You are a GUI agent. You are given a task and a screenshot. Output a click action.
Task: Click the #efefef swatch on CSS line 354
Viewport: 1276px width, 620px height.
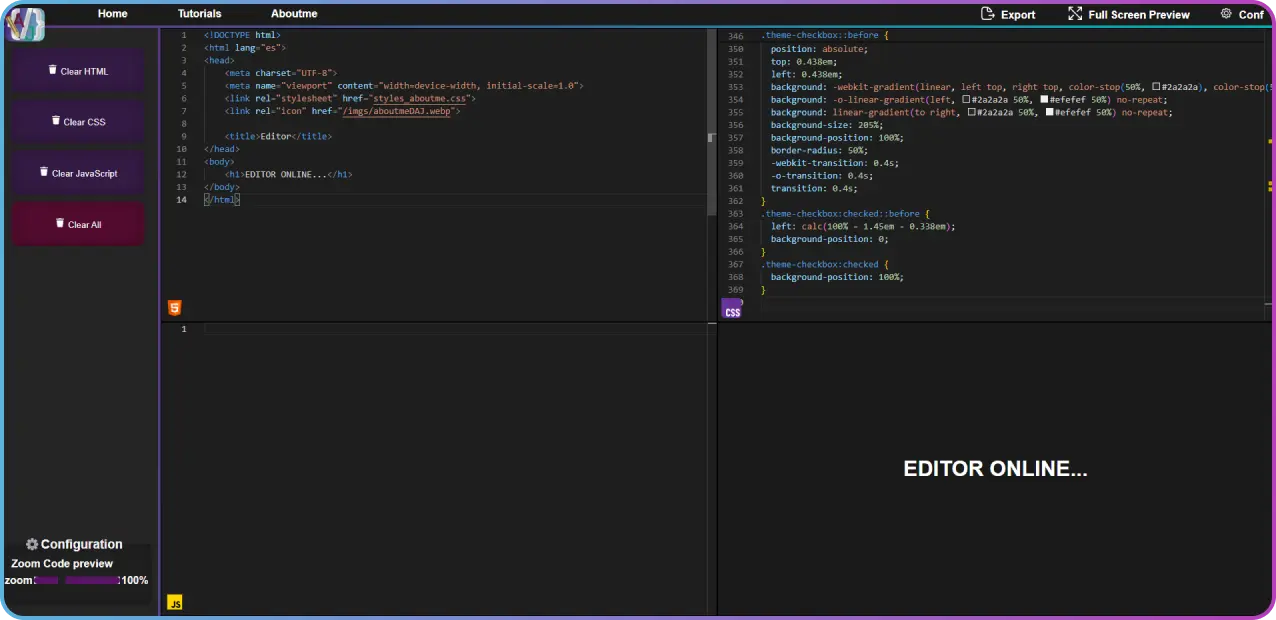click(x=1045, y=100)
